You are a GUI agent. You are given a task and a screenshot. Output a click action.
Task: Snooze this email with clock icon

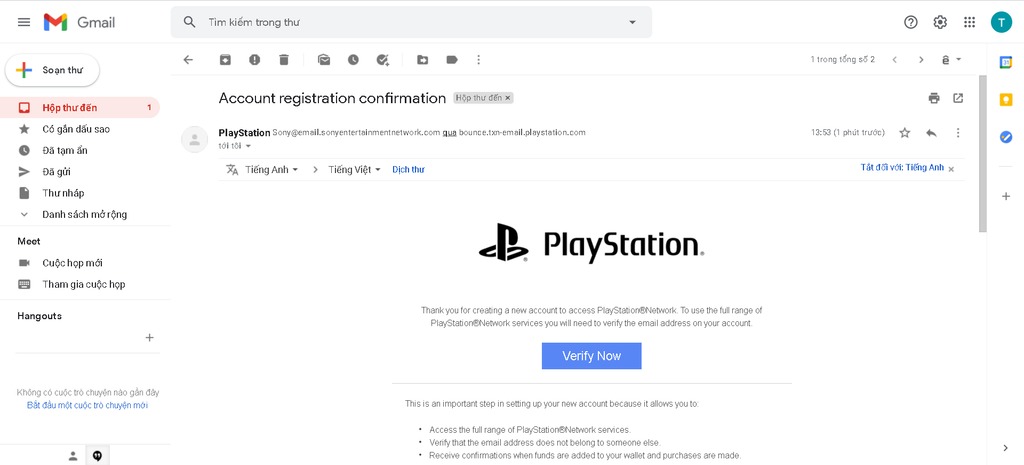pyautogui.click(x=353, y=60)
